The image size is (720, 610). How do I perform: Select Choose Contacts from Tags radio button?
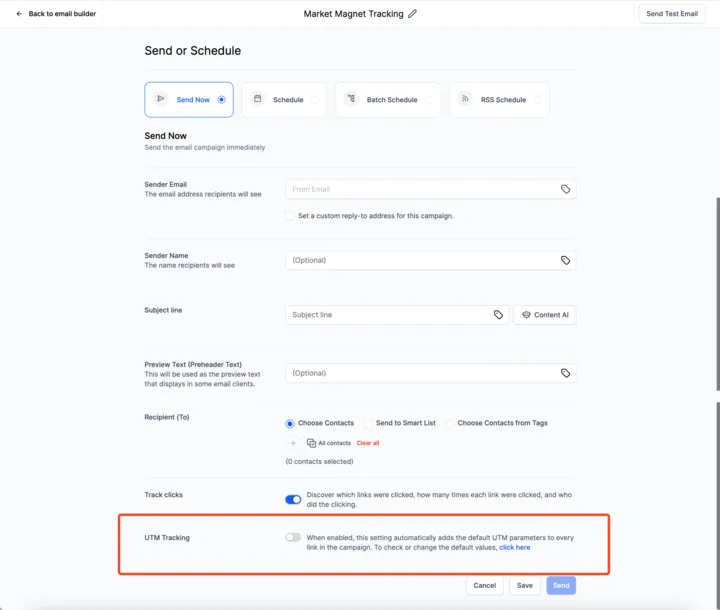(x=449, y=423)
